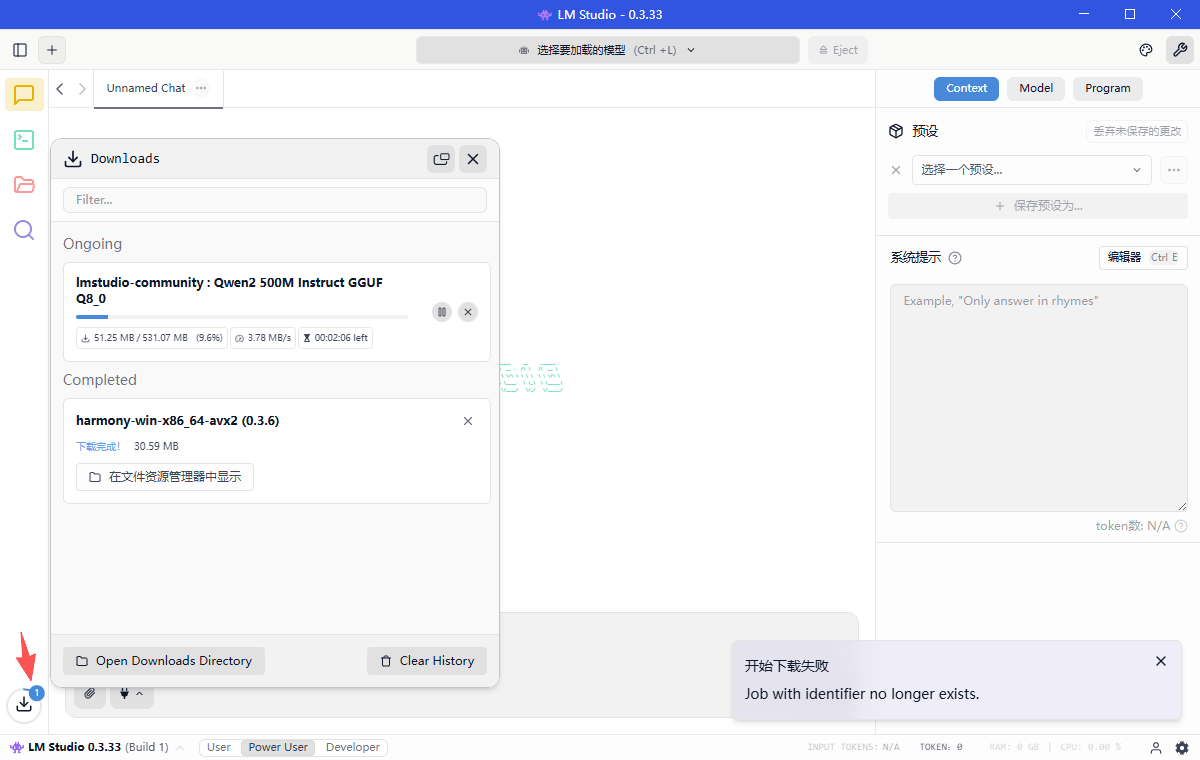Pause the Qwen2 download

click(x=442, y=312)
